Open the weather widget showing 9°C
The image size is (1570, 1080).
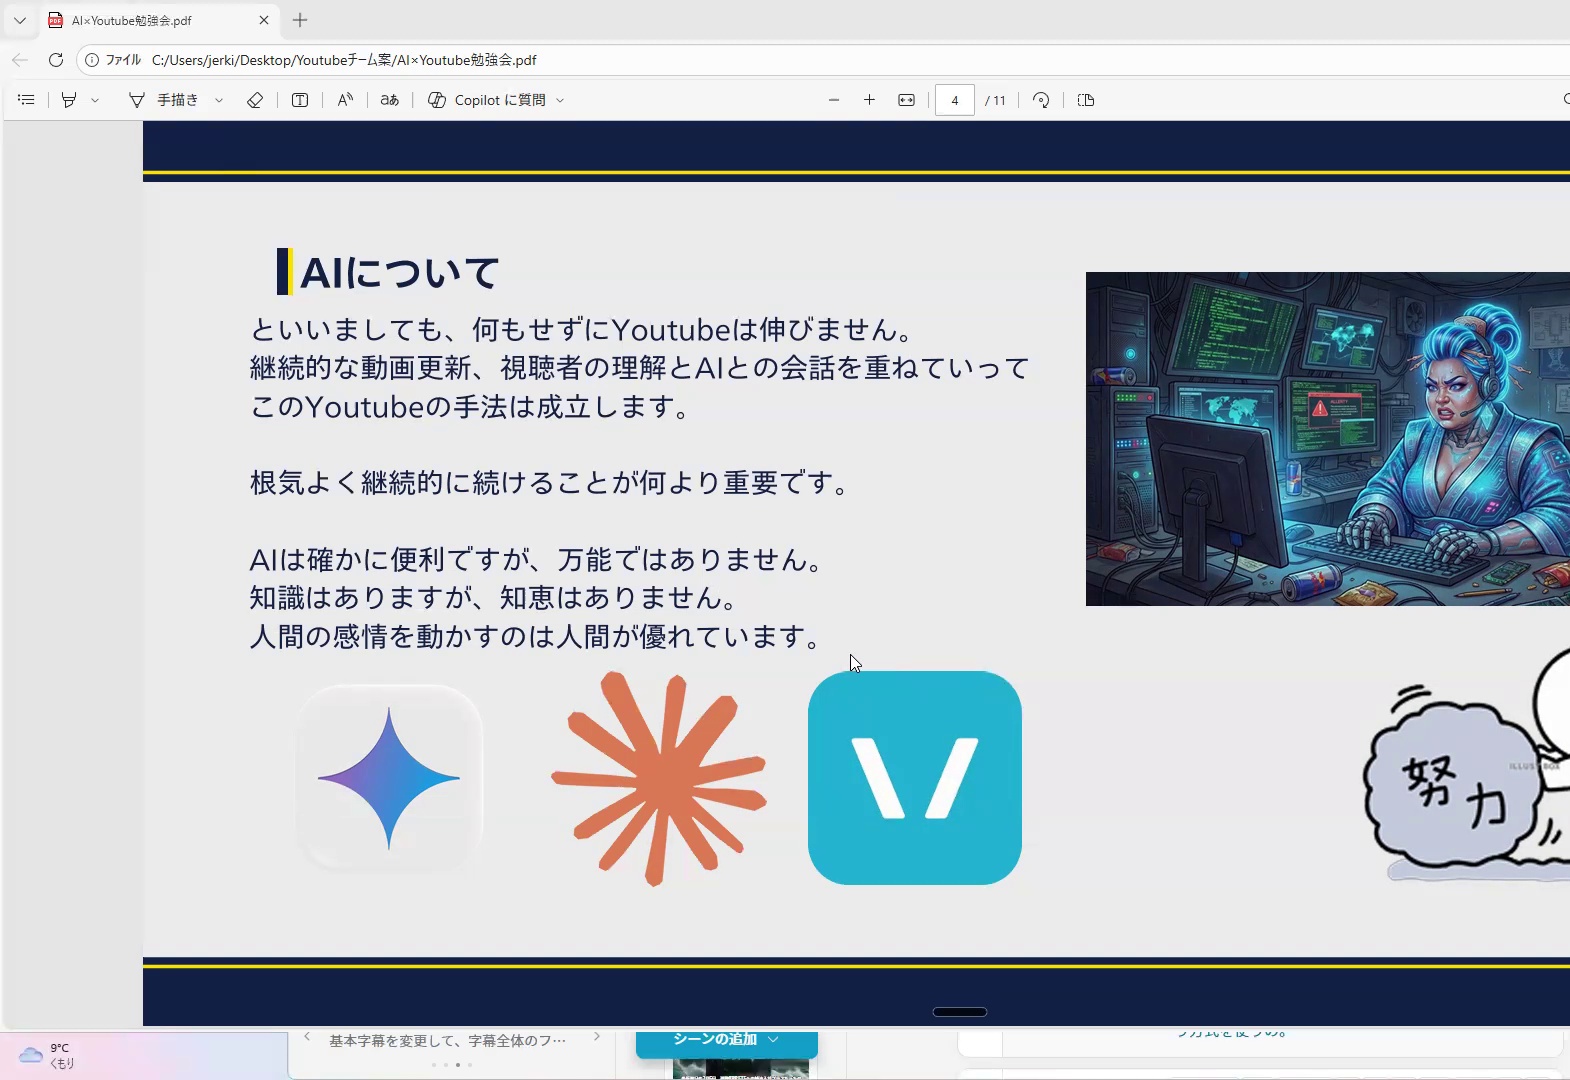pos(47,1056)
